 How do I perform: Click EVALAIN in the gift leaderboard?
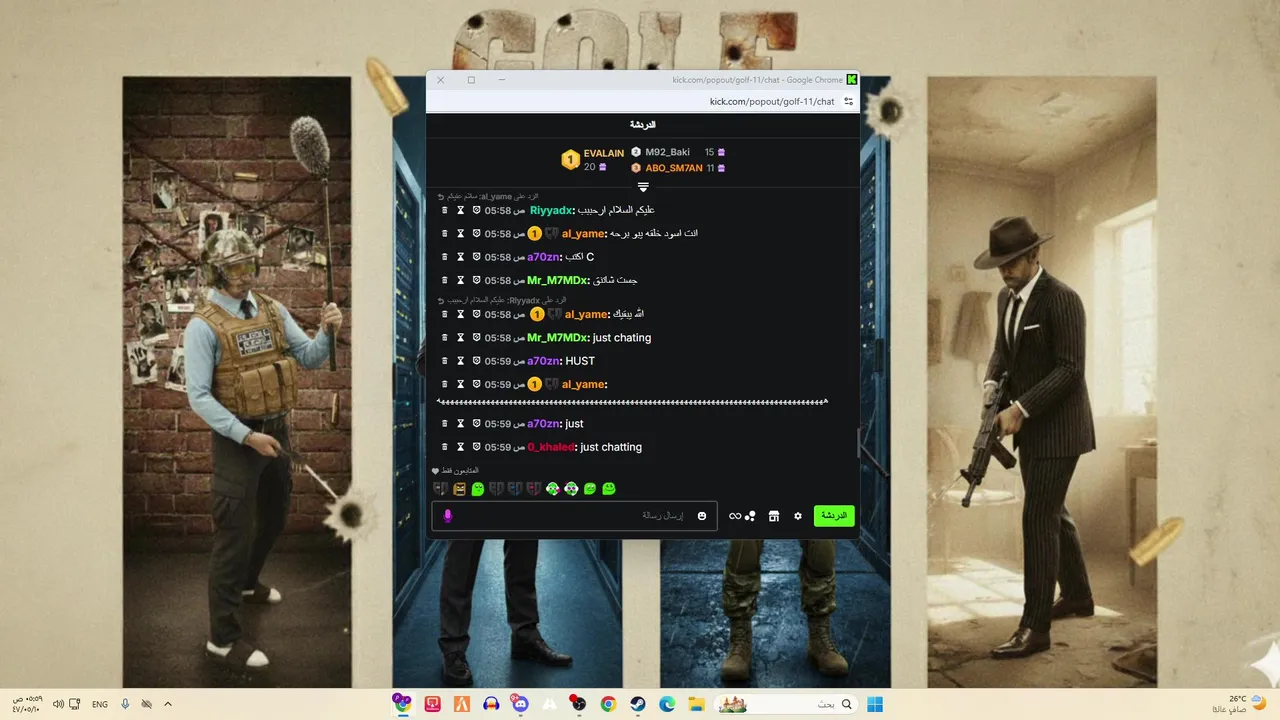(x=604, y=153)
